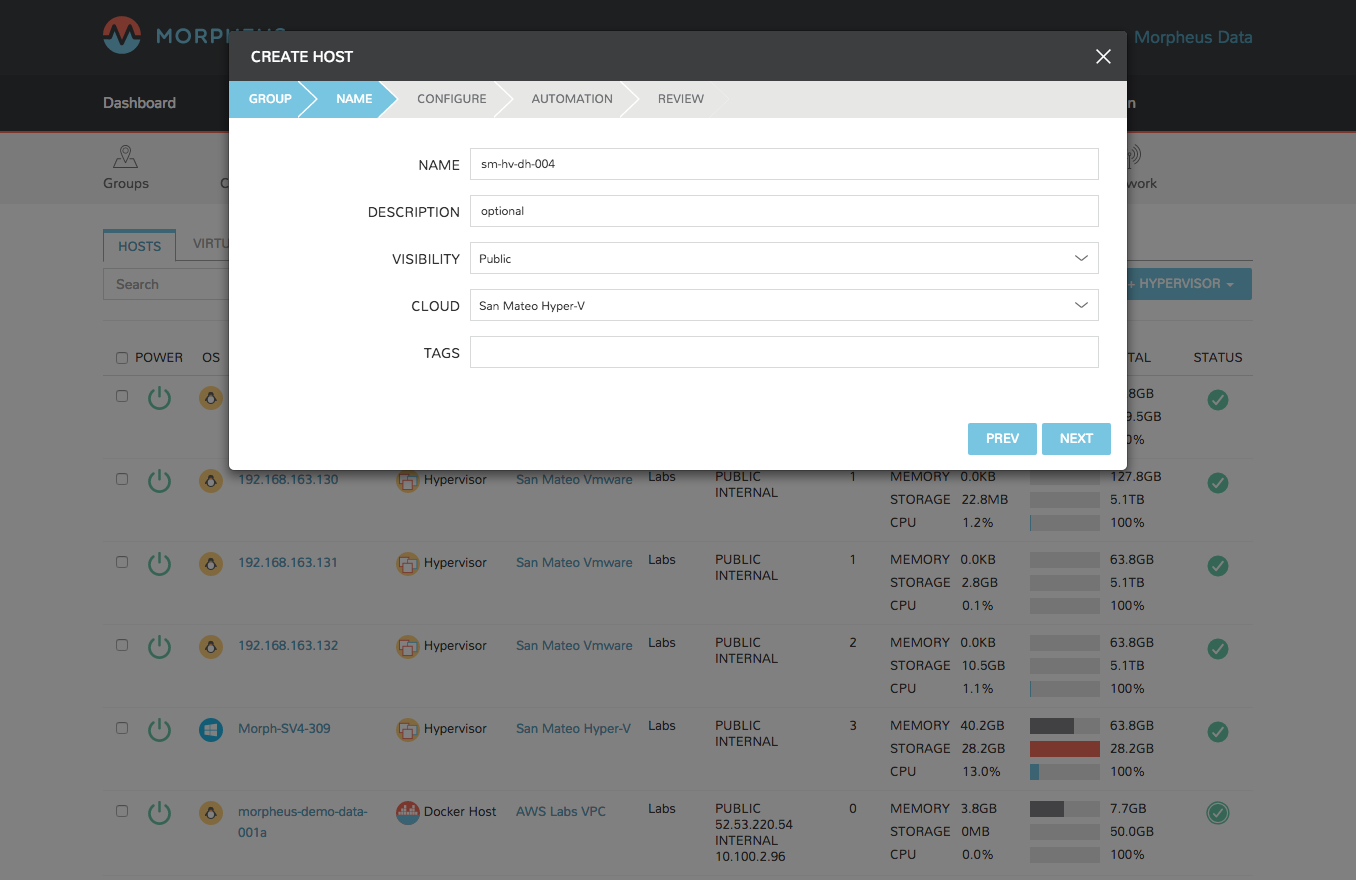Open the San Mateo Hyper-V cloud link

click(x=573, y=729)
